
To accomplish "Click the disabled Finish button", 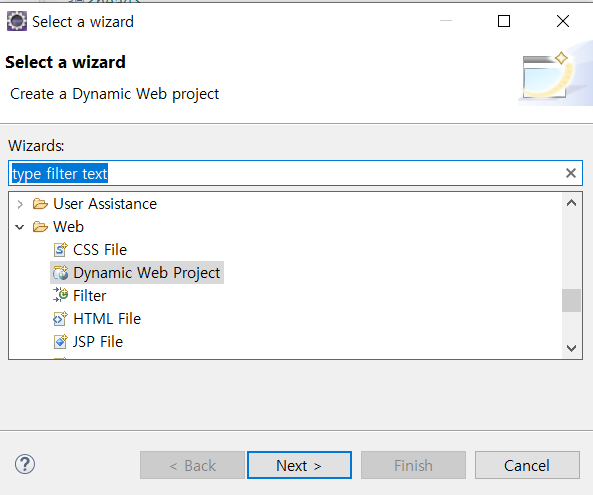I will pos(413,465).
